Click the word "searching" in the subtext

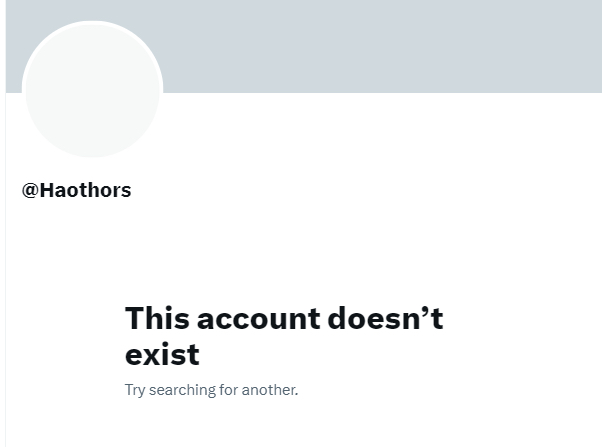point(182,391)
